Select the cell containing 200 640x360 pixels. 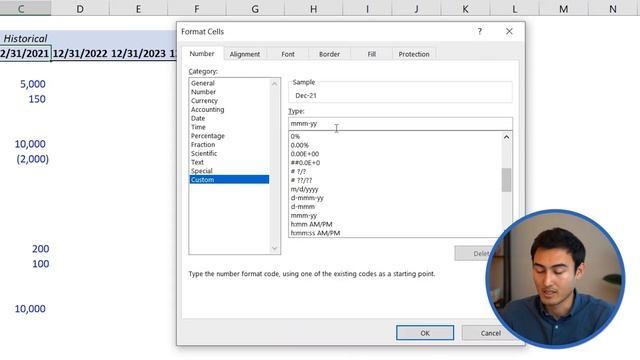25,249
